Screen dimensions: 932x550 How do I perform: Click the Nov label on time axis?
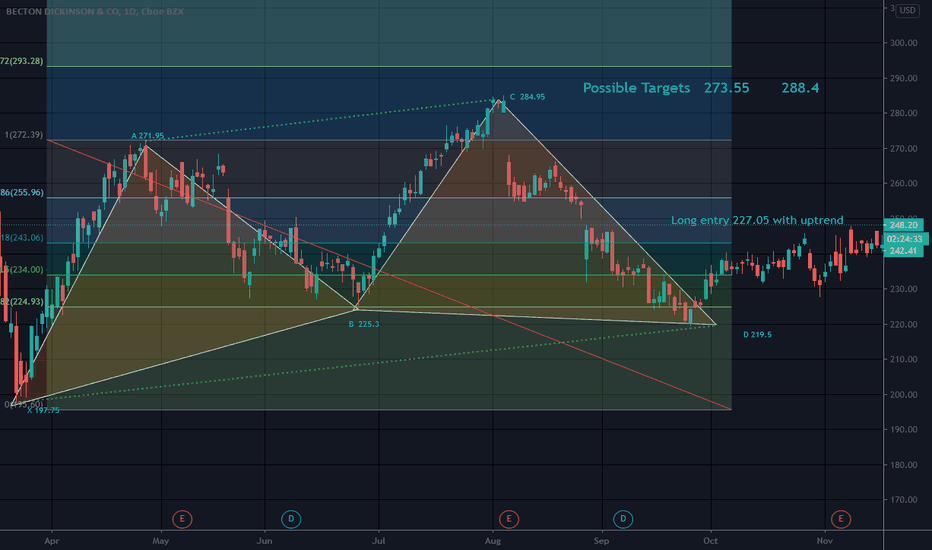point(824,541)
